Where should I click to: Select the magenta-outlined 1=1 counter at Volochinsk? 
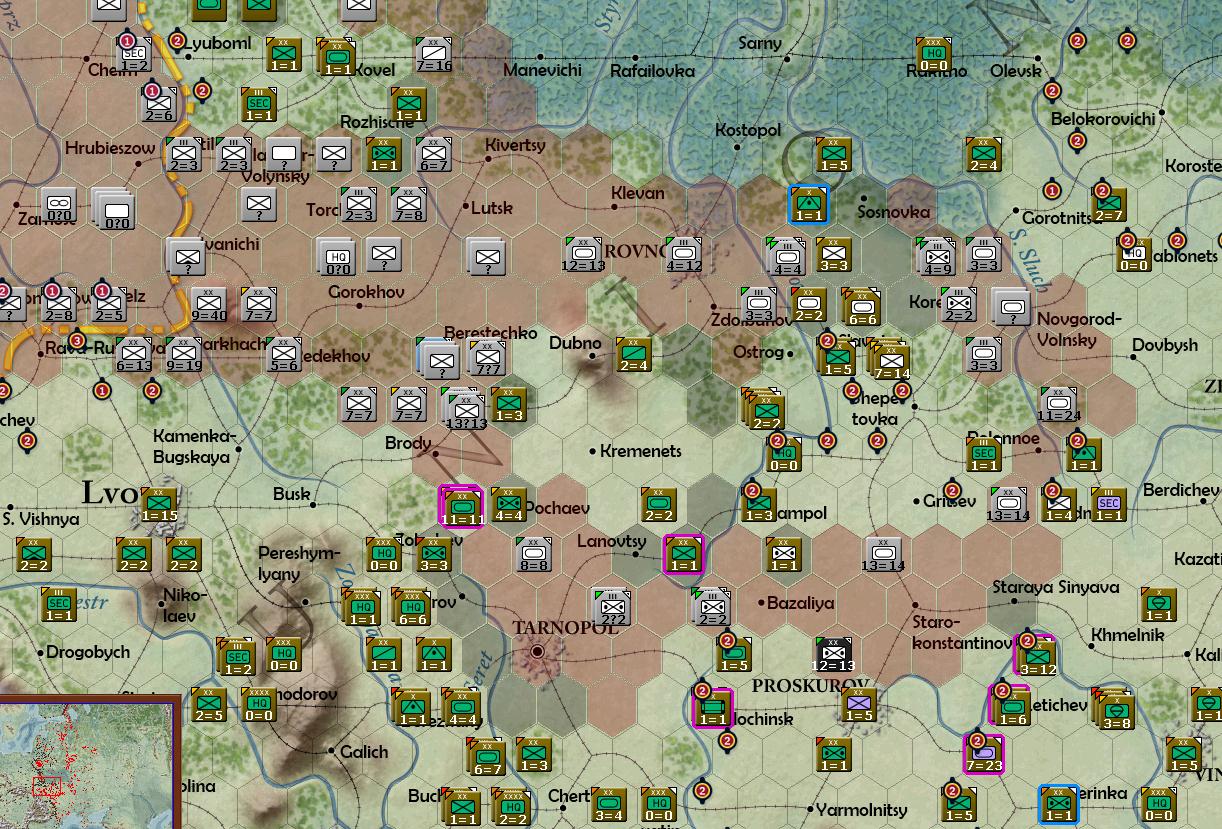coord(712,707)
